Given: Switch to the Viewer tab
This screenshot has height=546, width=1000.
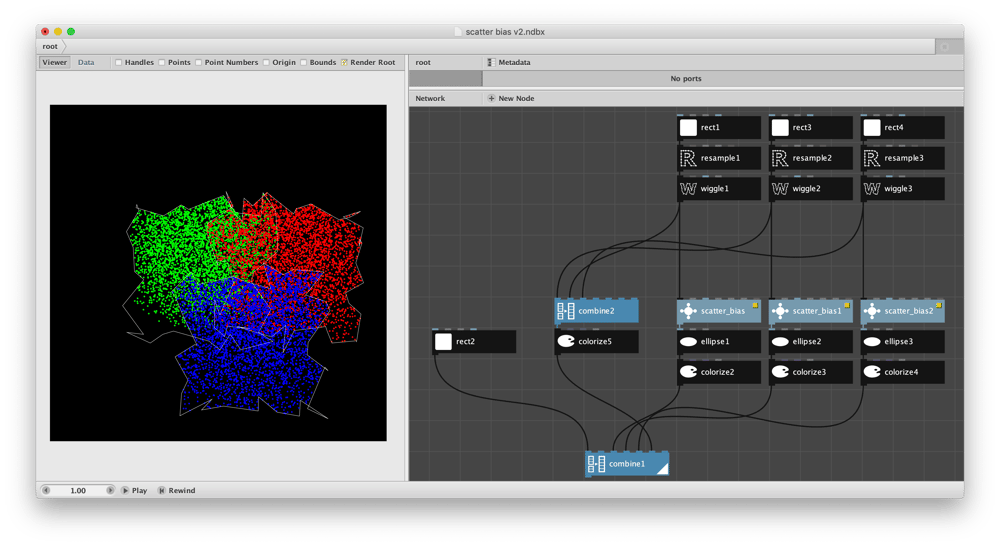Looking at the screenshot, I should point(55,63).
